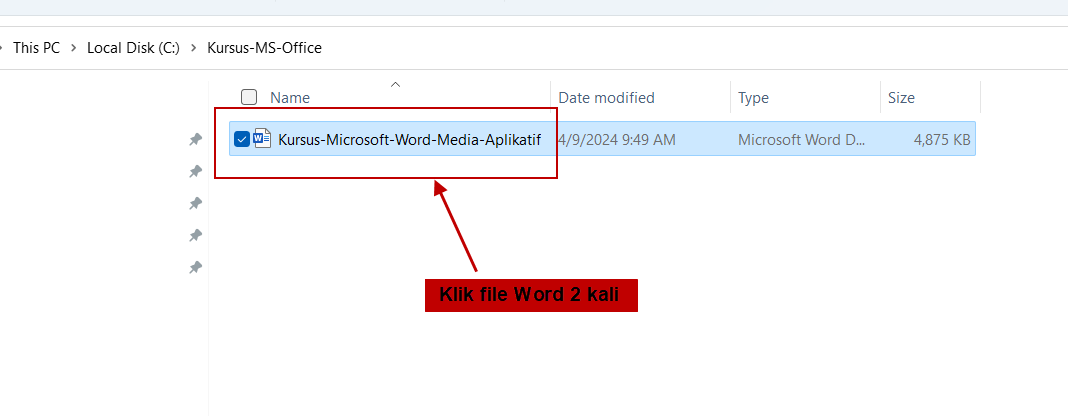Open chevron between This PC and Local Disk
Viewport: 1068px width, 416px height.
tap(74, 48)
